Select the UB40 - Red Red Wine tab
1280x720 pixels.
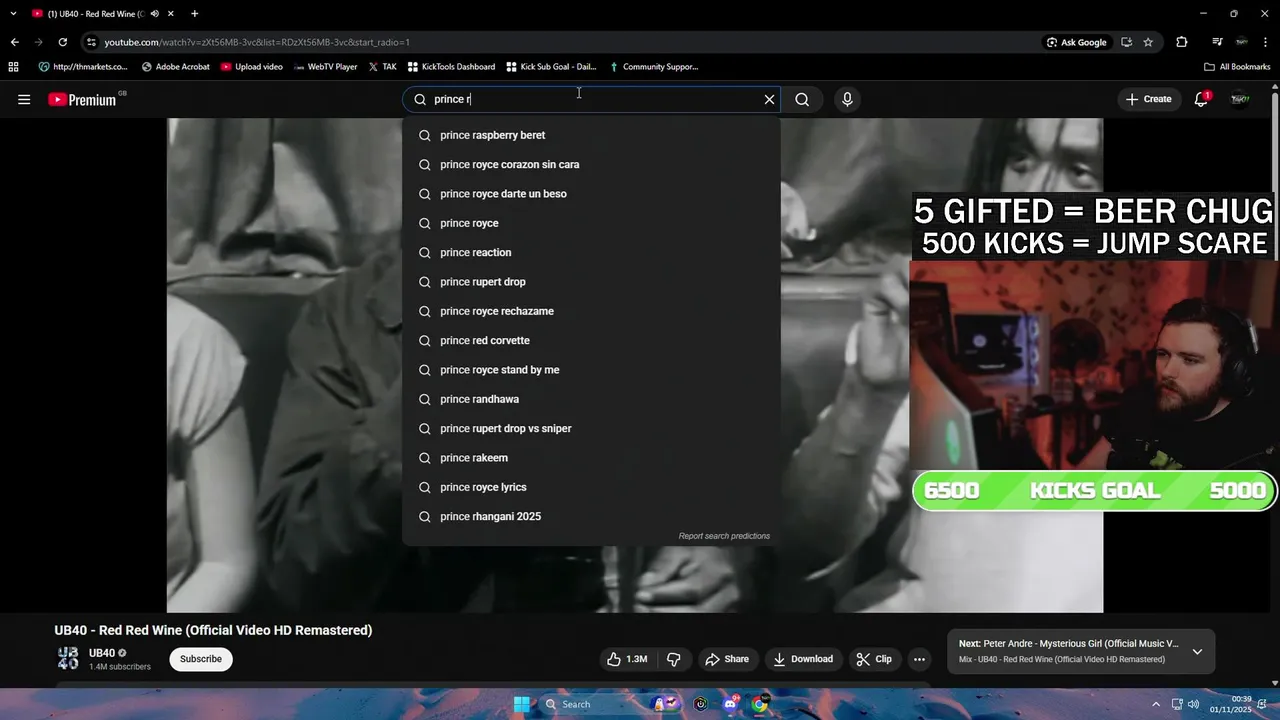(103, 14)
